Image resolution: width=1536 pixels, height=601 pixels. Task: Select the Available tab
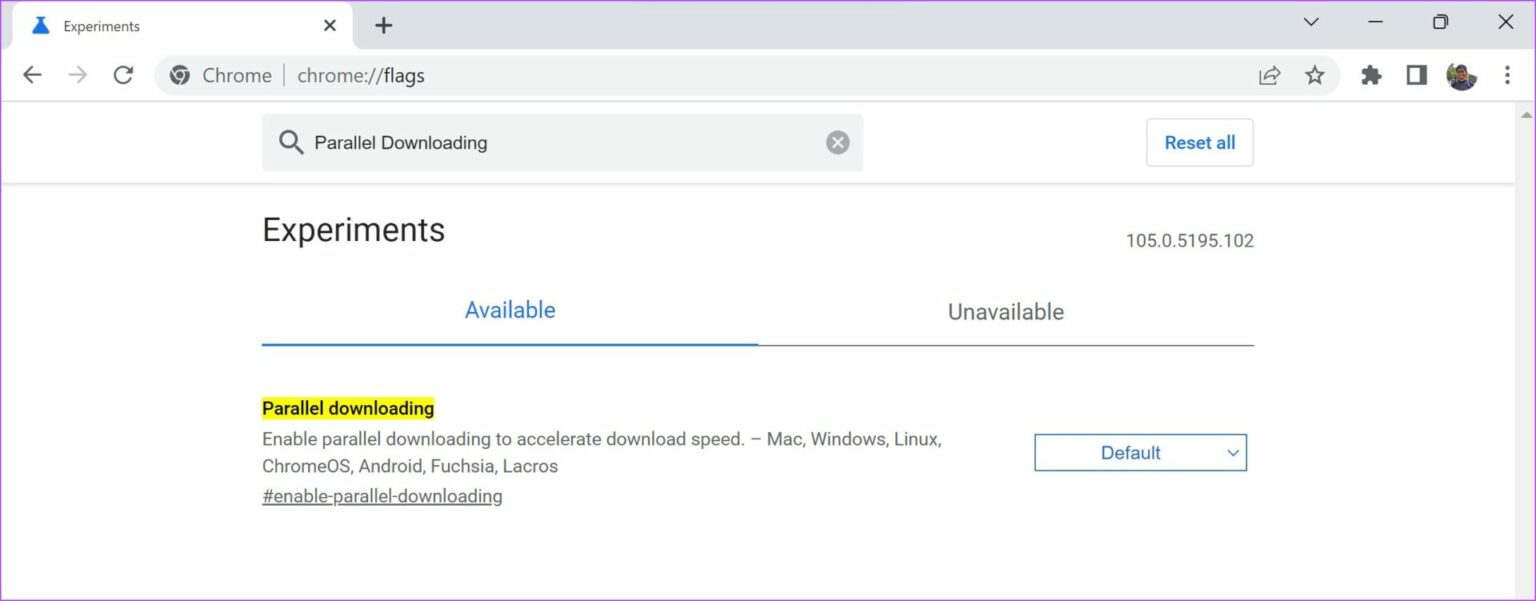pyautogui.click(x=510, y=310)
